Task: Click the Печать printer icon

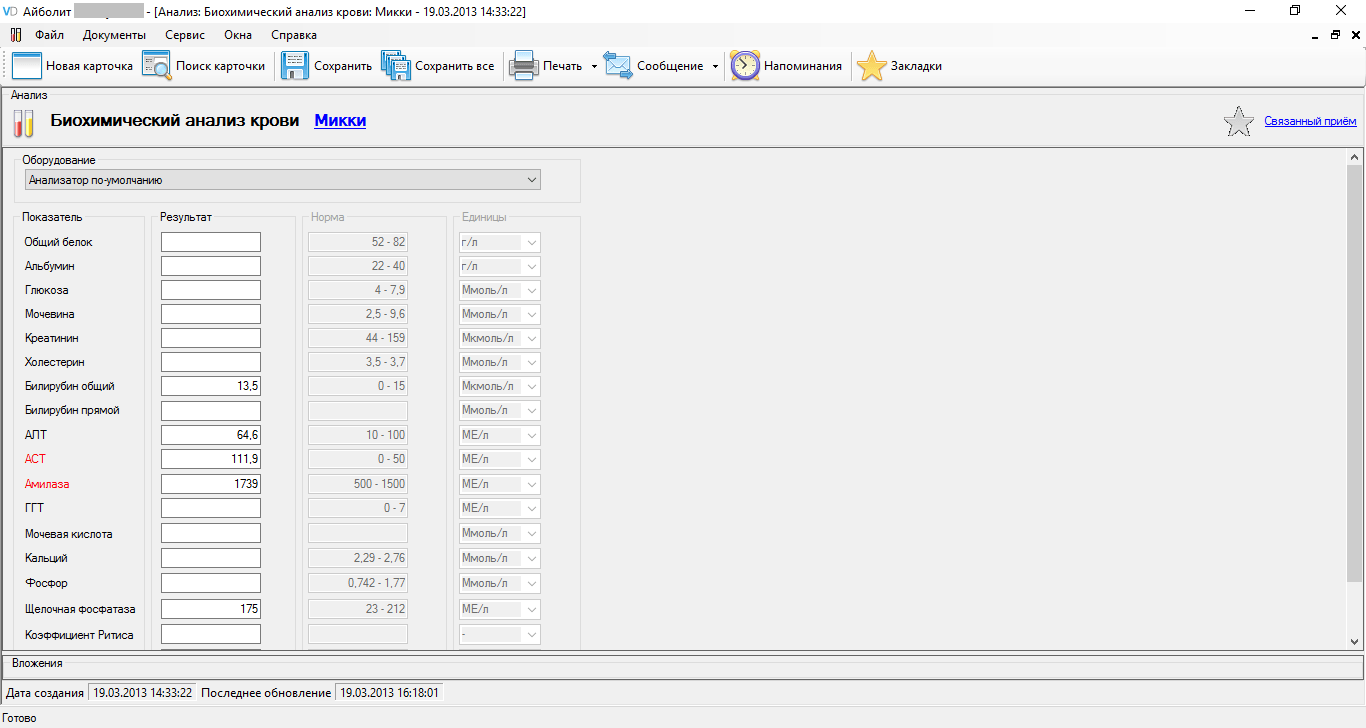Action: click(x=524, y=66)
